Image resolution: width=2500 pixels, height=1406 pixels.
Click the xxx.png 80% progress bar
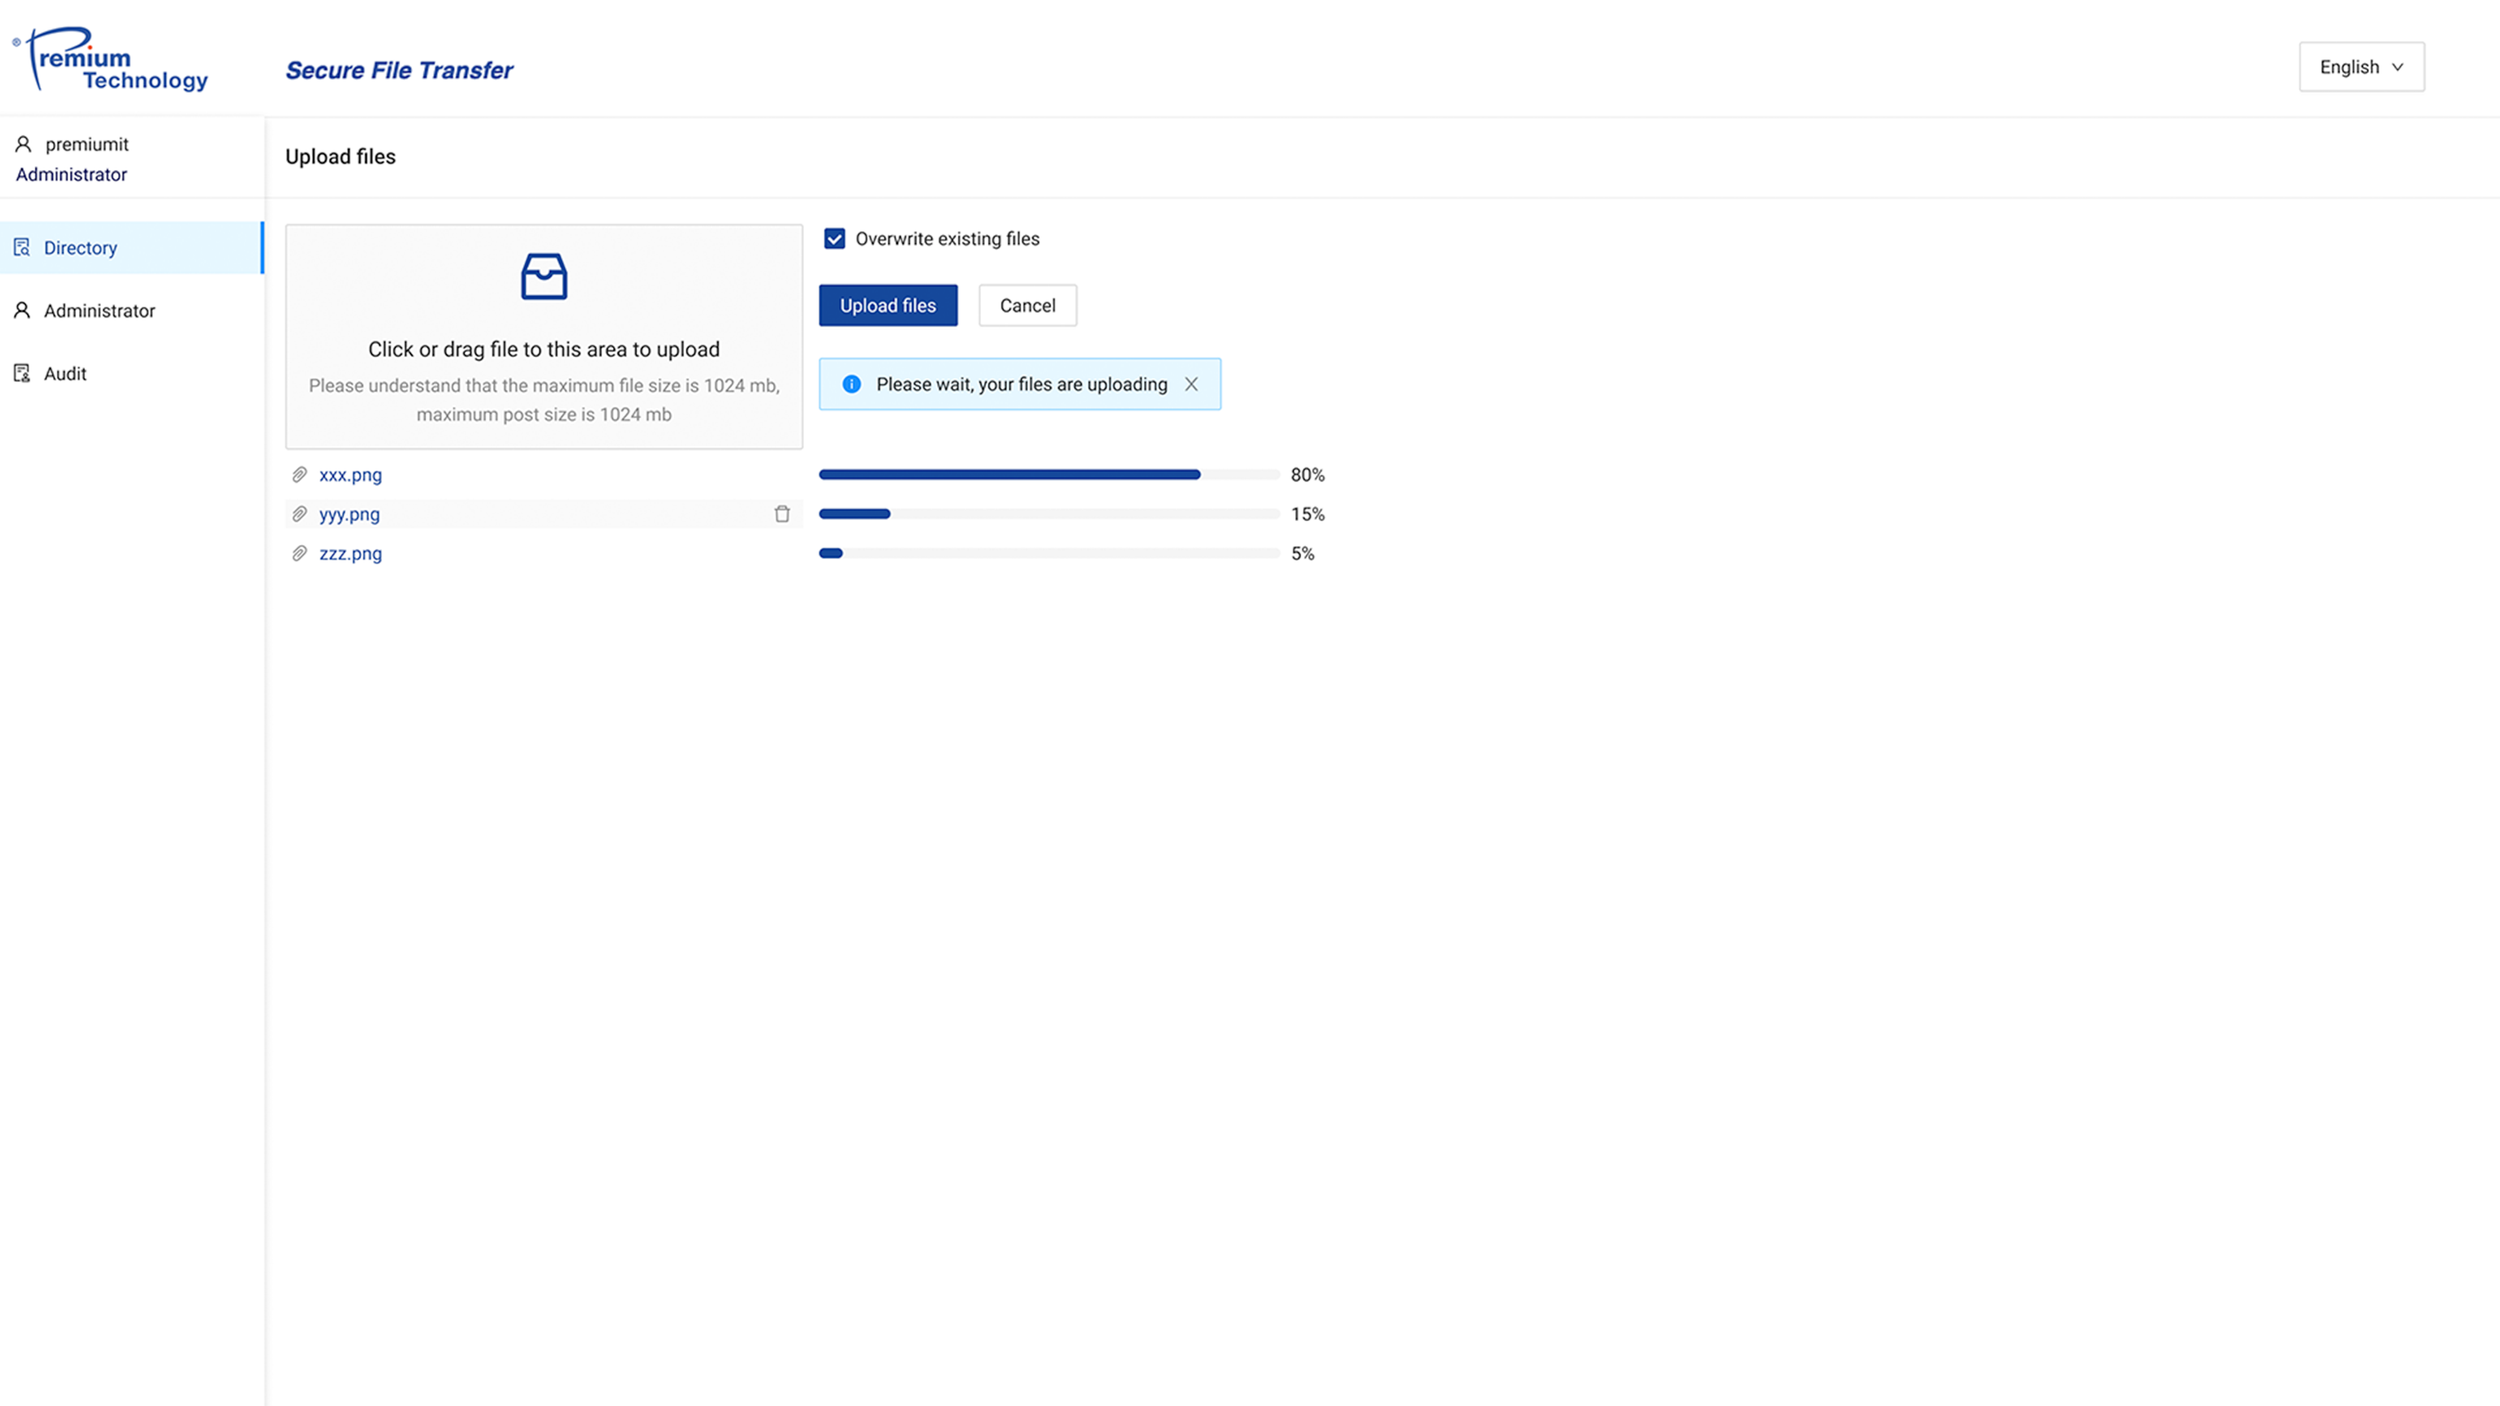coord(1049,474)
